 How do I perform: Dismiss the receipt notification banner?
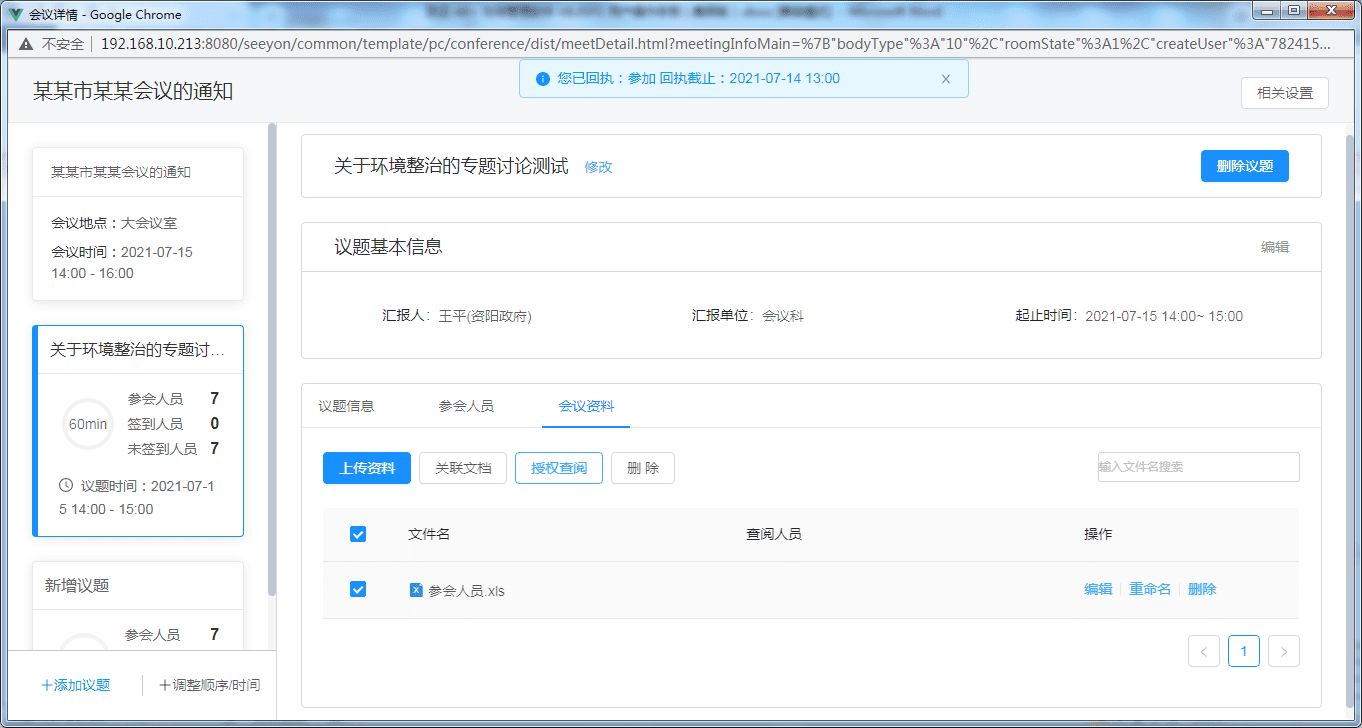coord(946,79)
